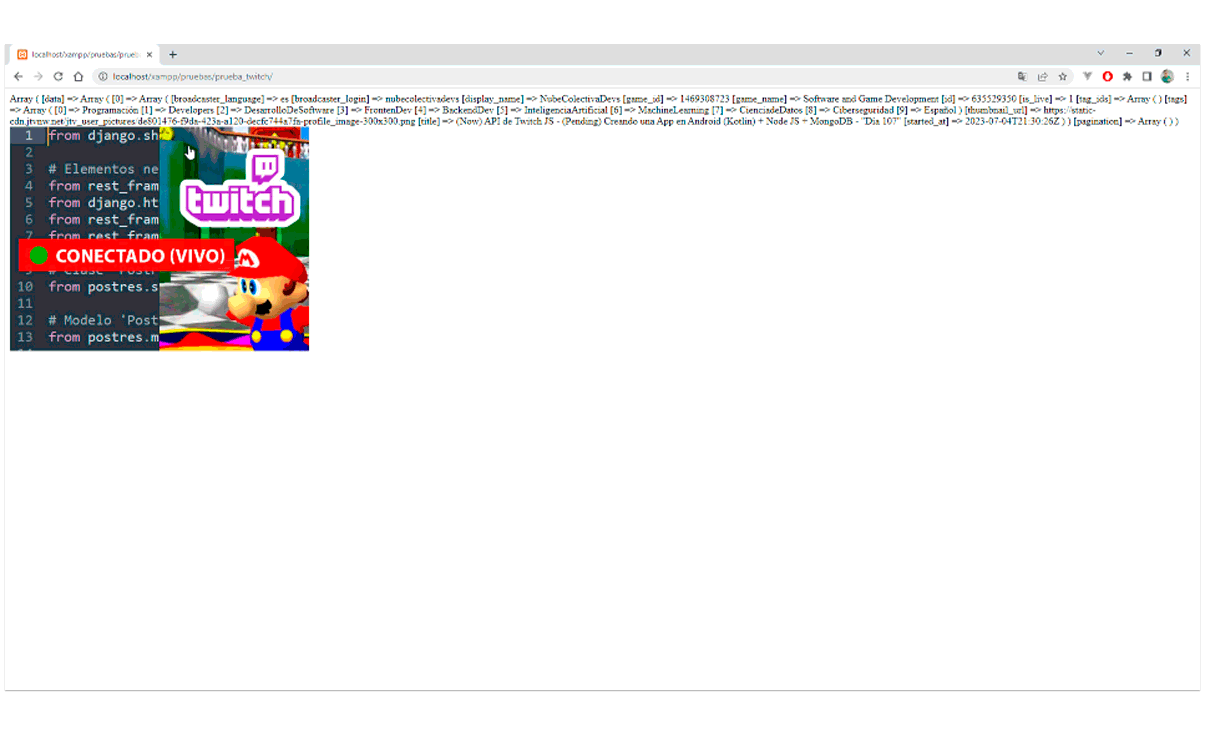The image size is (1205, 735).
Task: Open the Extensions puzzle menu
Action: 1127,76
